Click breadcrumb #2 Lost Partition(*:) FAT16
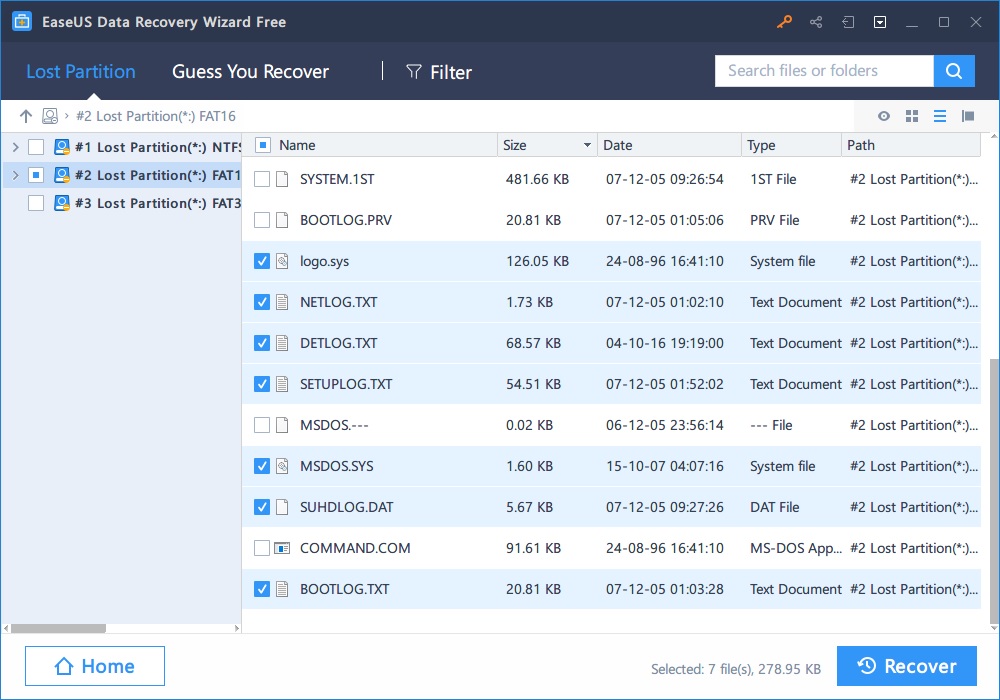This screenshot has width=1000, height=700. click(156, 116)
